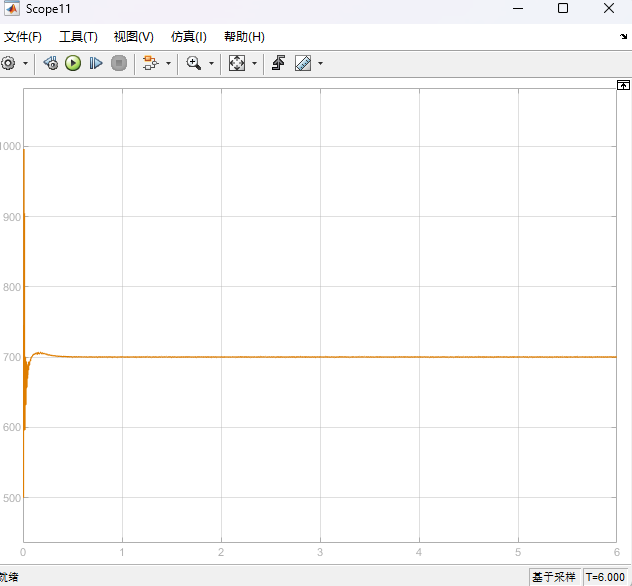Open the 工具(T) menu
The width and height of the screenshot is (632, 586).
coord(78,37)
